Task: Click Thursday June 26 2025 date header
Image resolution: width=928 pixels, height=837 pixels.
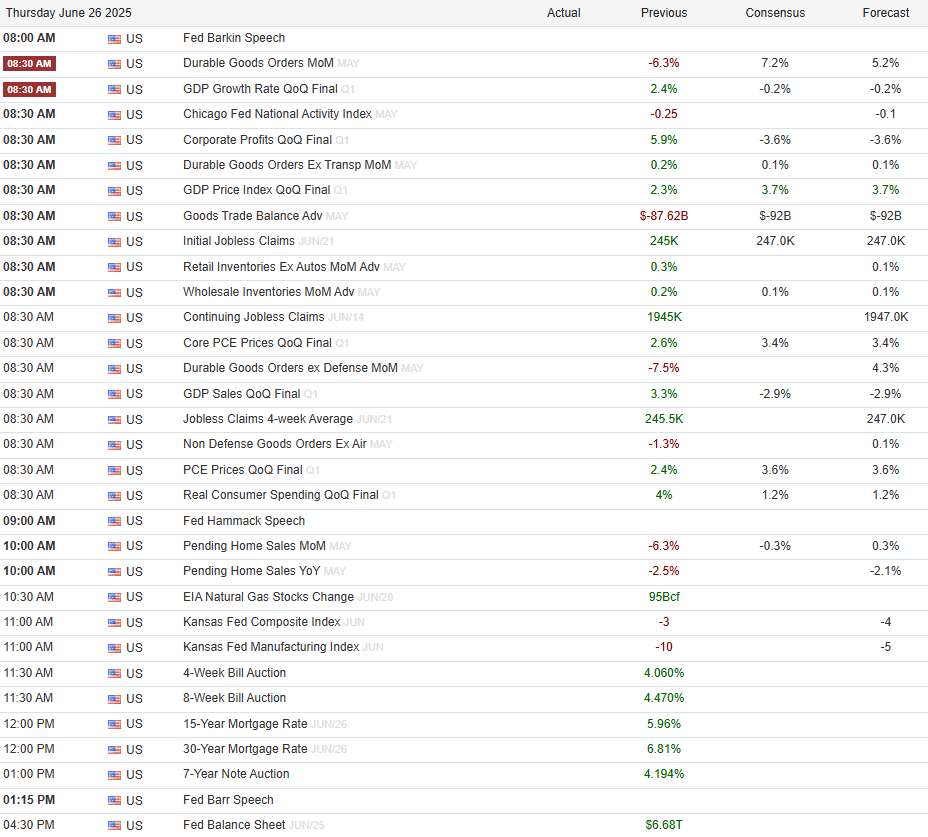Action: [x=69, y=13]
